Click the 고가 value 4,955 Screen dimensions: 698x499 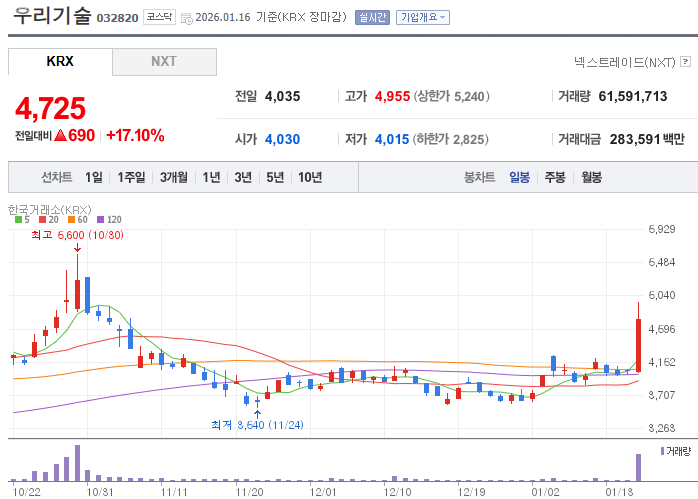(392, 96)
